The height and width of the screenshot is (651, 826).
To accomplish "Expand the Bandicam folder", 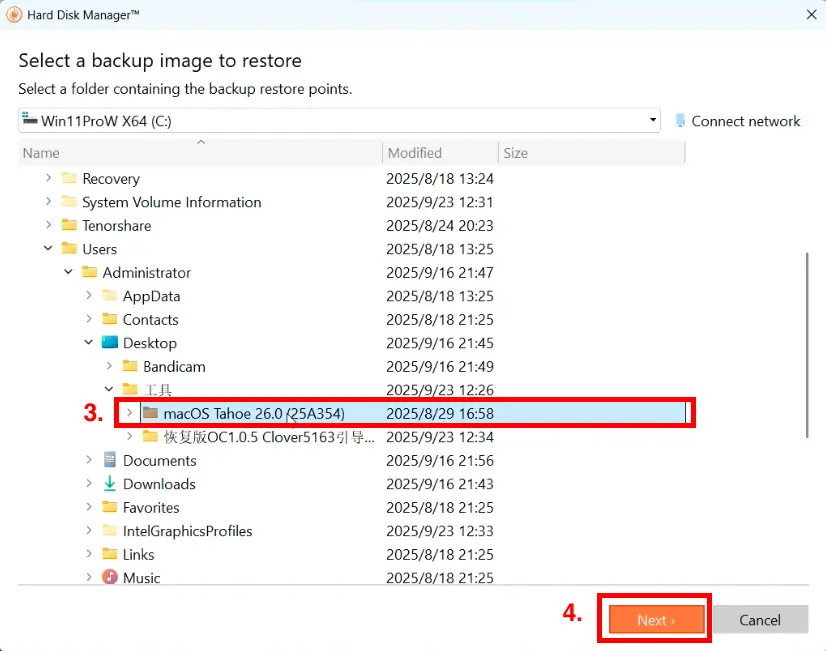I will coord(109,366).
